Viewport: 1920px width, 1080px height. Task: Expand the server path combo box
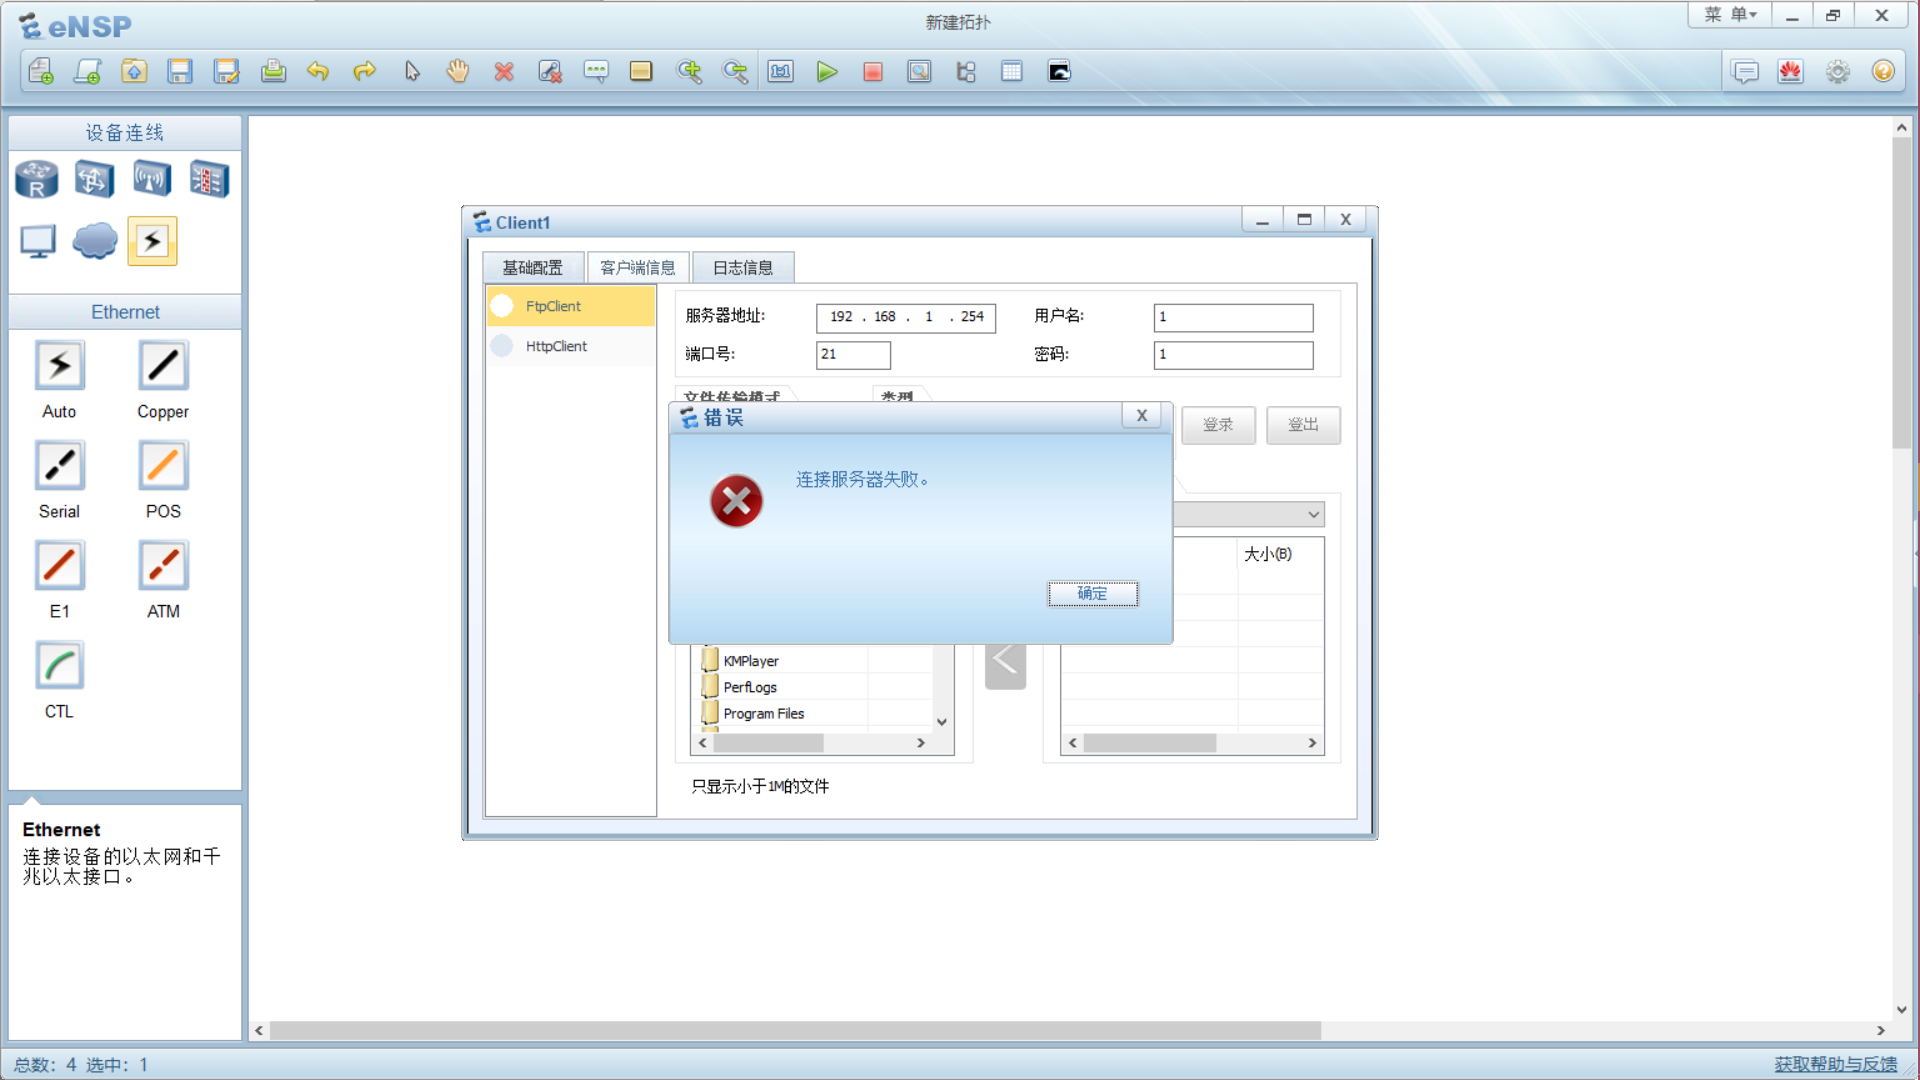(1313, 514)
